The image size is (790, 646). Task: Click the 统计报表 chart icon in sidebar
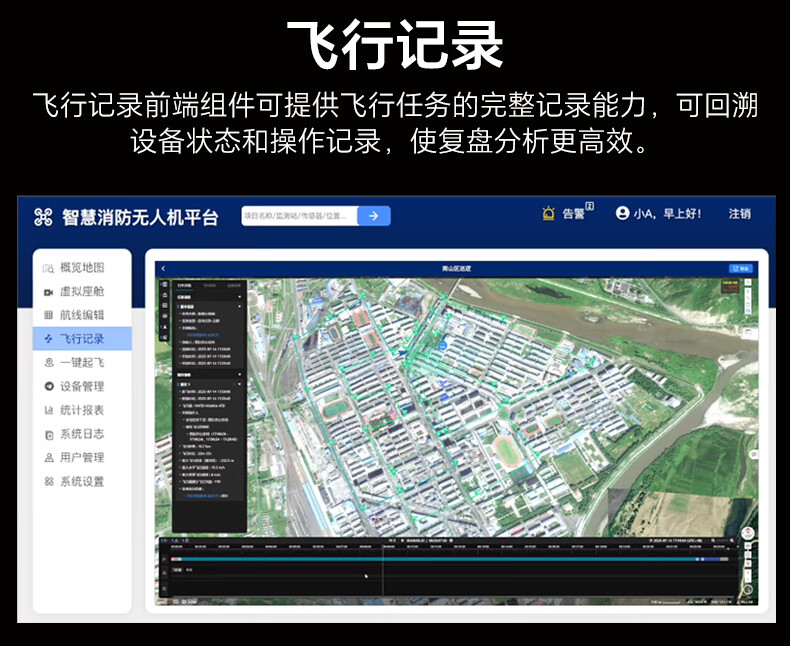point(48,410)
